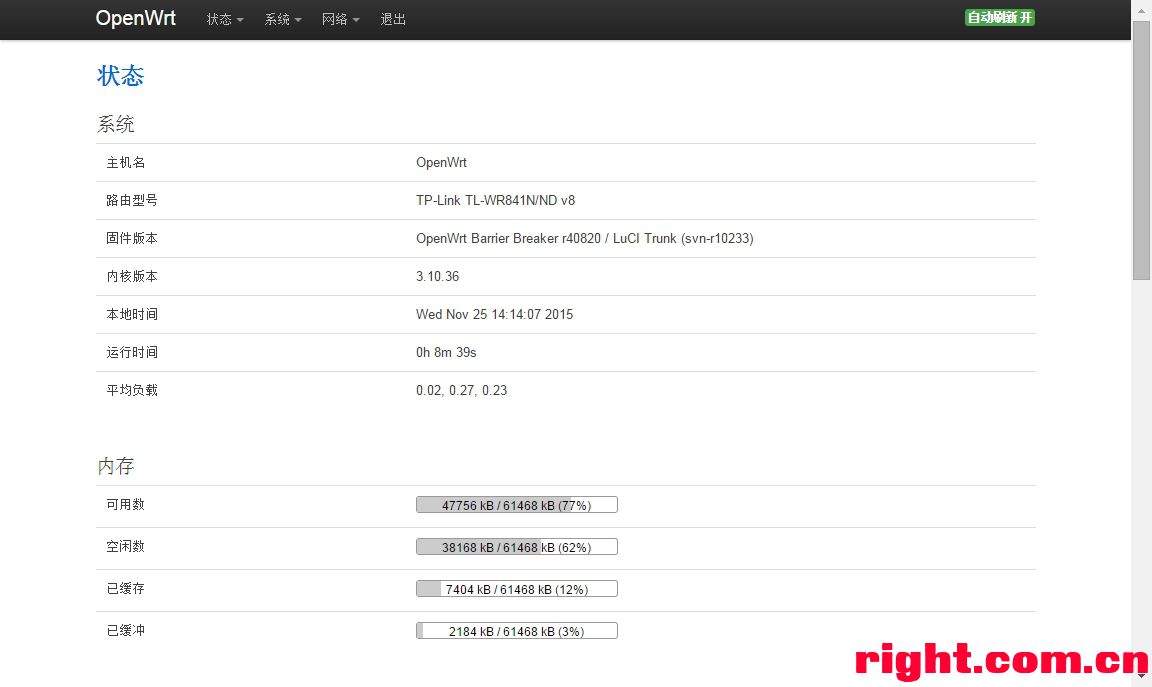Click the 已缓存 cached memory bar
The image size is (1152, 687).
coord(516,589)
